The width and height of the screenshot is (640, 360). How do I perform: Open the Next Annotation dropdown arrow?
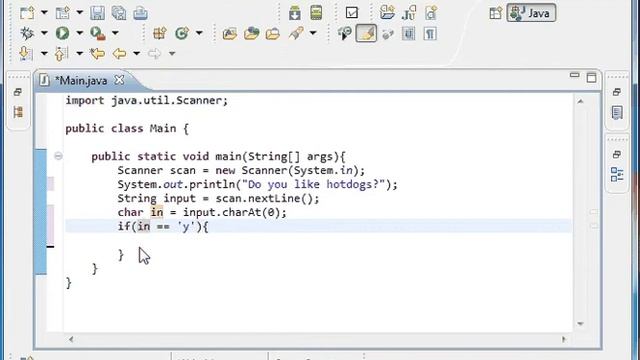pos(44,53)
